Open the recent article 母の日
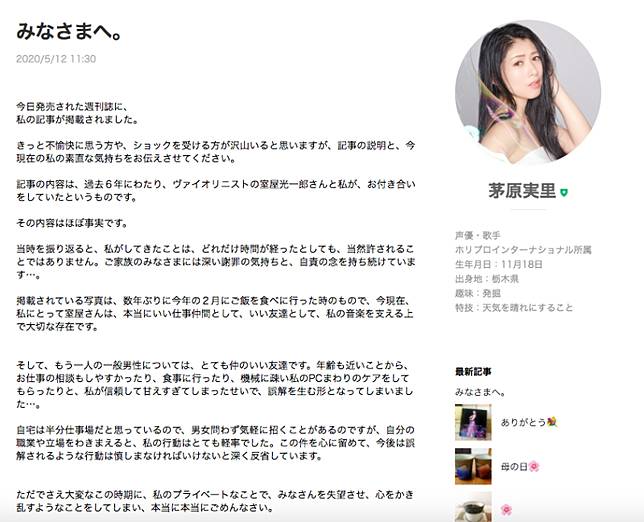This screenshot has height=522, width=644. pyautogui.click(x=515, y=467)
